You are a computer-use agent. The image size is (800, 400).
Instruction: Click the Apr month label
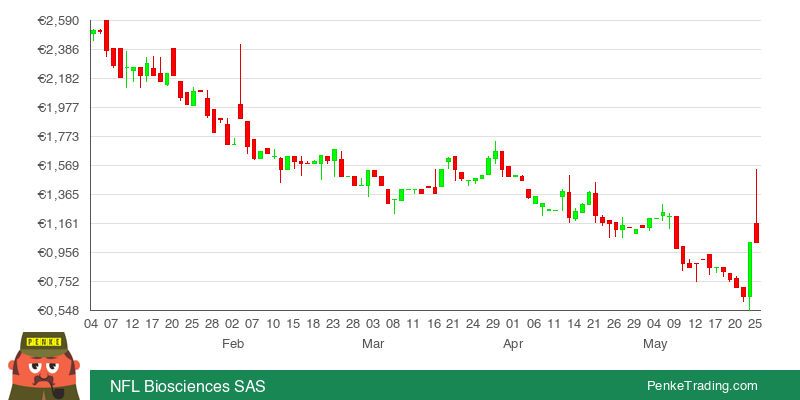[513, 344]
